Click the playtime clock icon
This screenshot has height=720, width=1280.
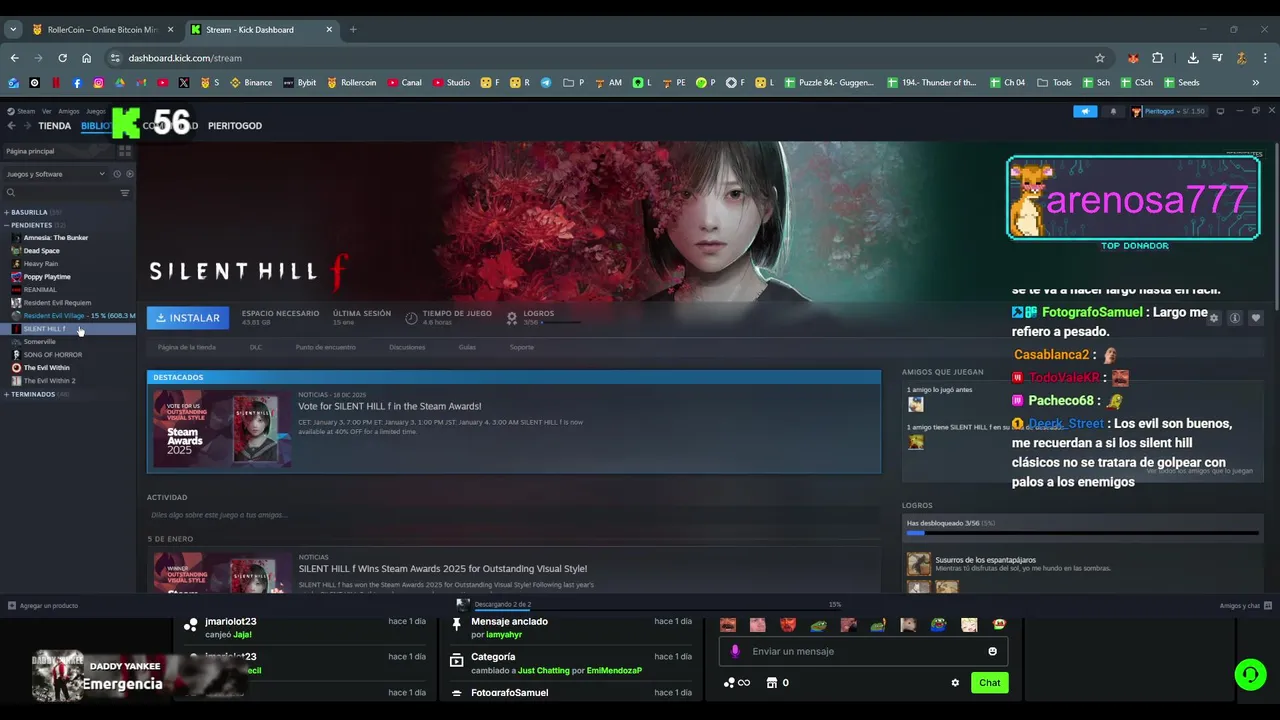tap(411, 318)
